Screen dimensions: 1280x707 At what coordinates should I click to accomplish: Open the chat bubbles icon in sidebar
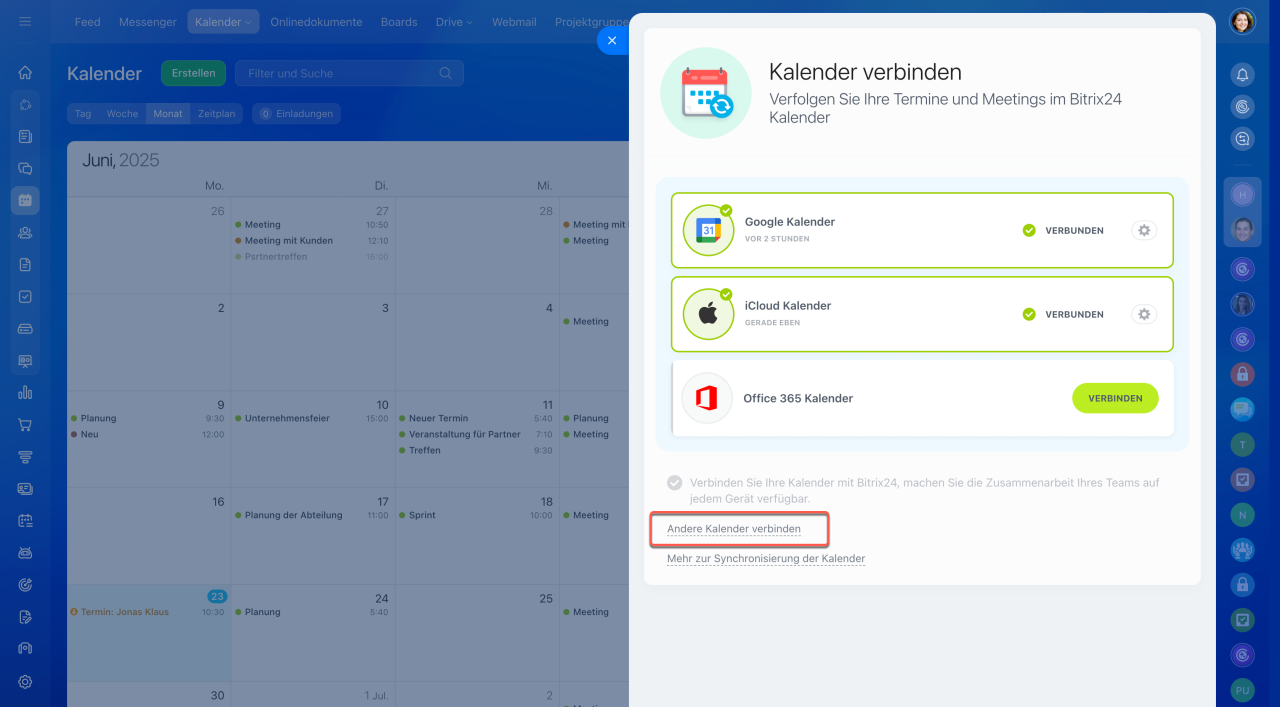point(25,168)
